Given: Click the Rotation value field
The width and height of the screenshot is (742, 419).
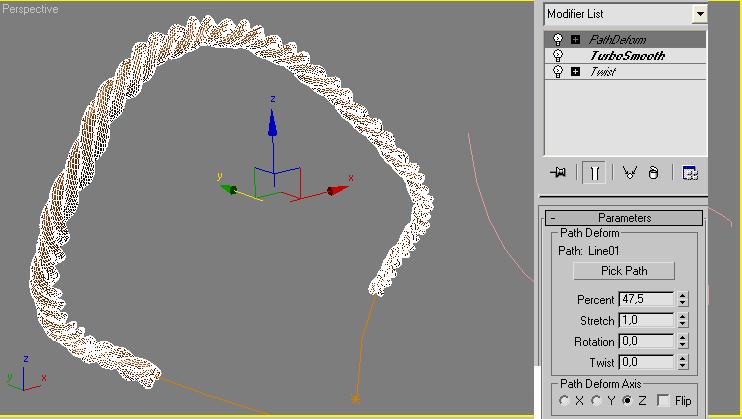Looking at the screenshot, I should tap(646, 341).
